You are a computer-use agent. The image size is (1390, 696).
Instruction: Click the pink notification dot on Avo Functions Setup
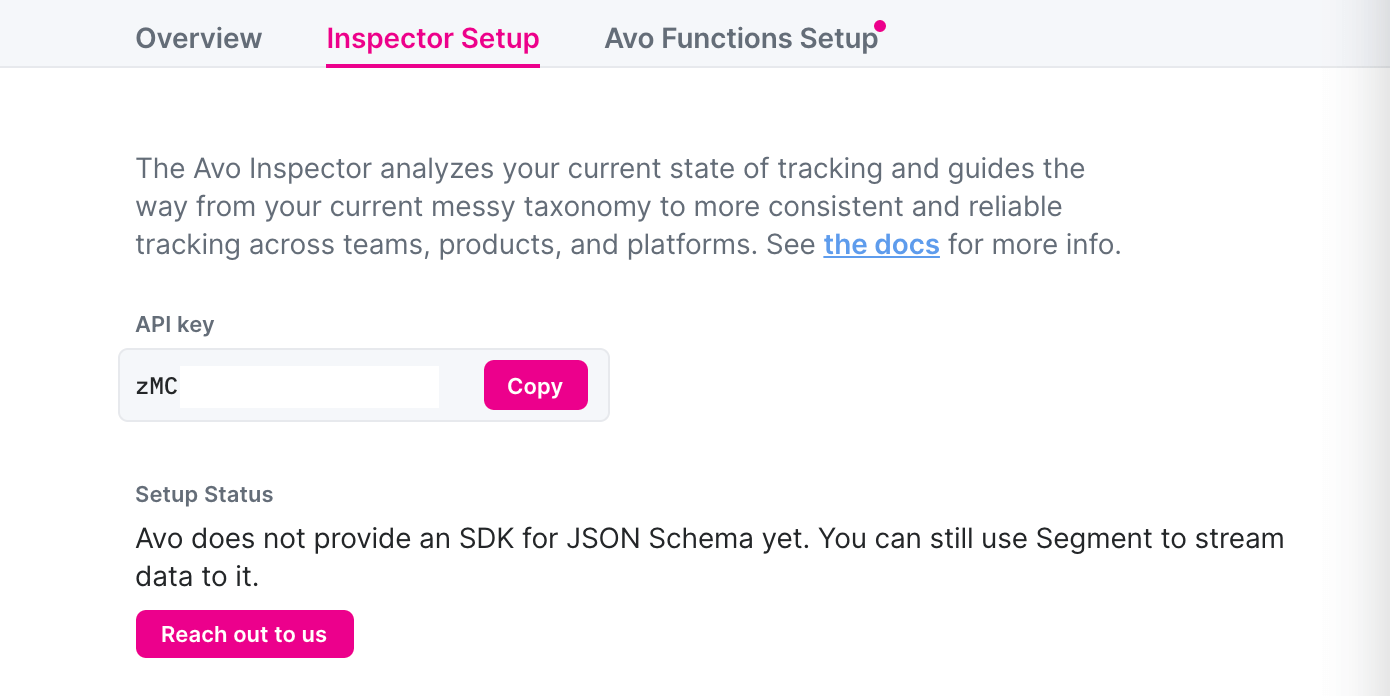pyautogui.click(x=880, y=25)
